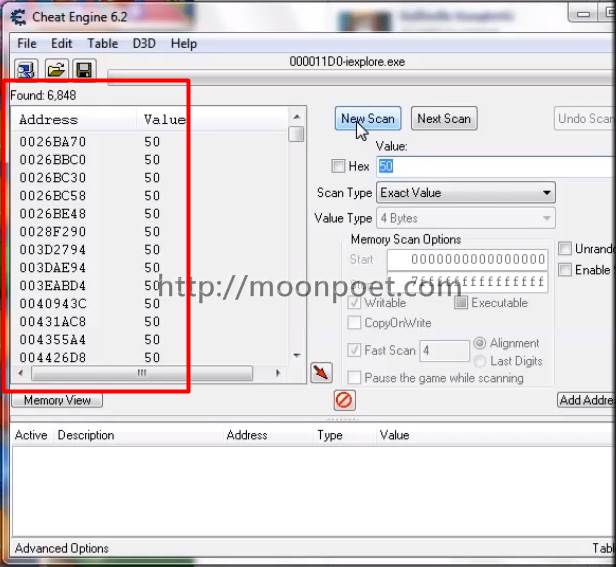Toggle the CopyOnWrite checkbox
Image resolution: width=616 pixels, height=567 pixels.
354,323
